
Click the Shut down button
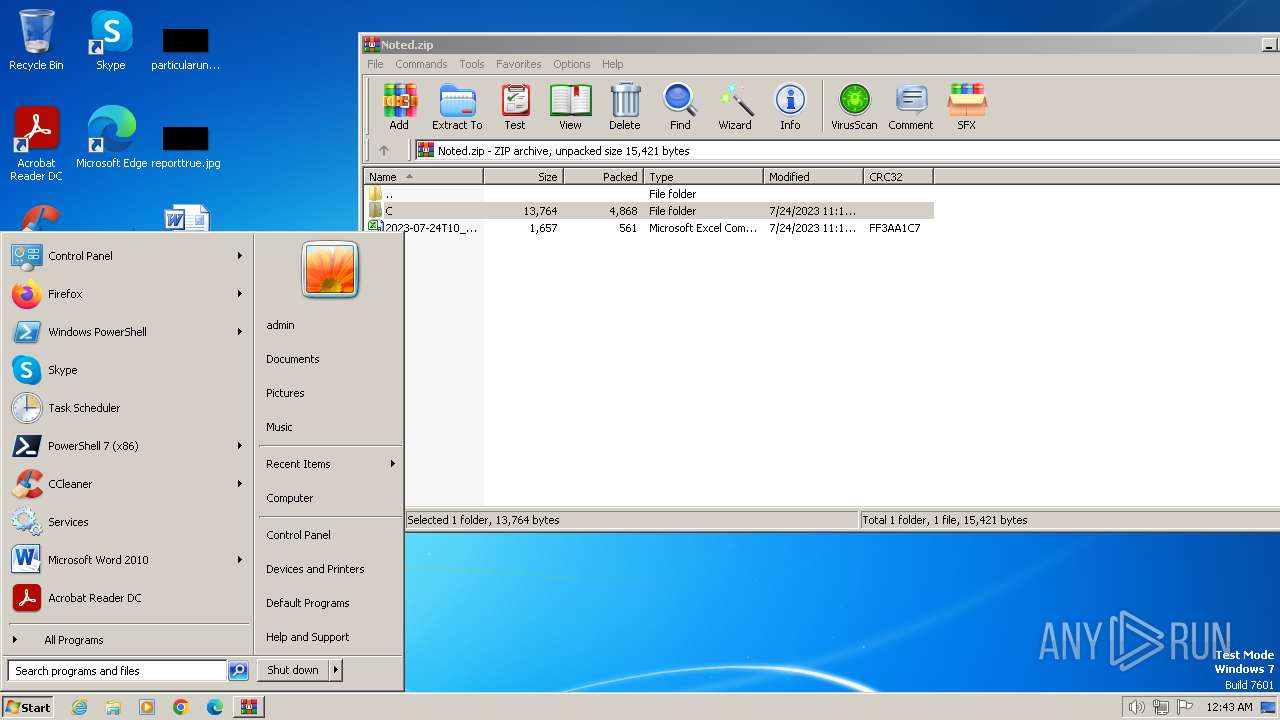(293, 670)
